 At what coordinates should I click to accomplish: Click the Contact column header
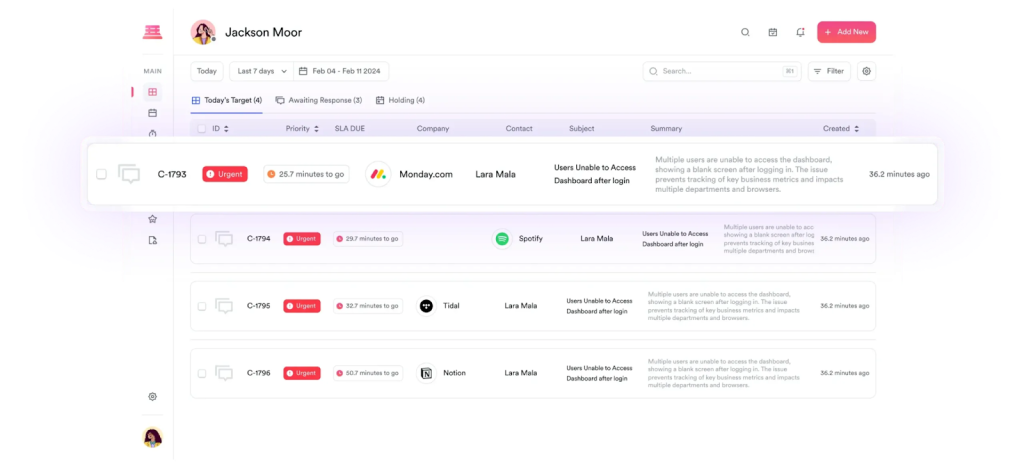(519, 129)
